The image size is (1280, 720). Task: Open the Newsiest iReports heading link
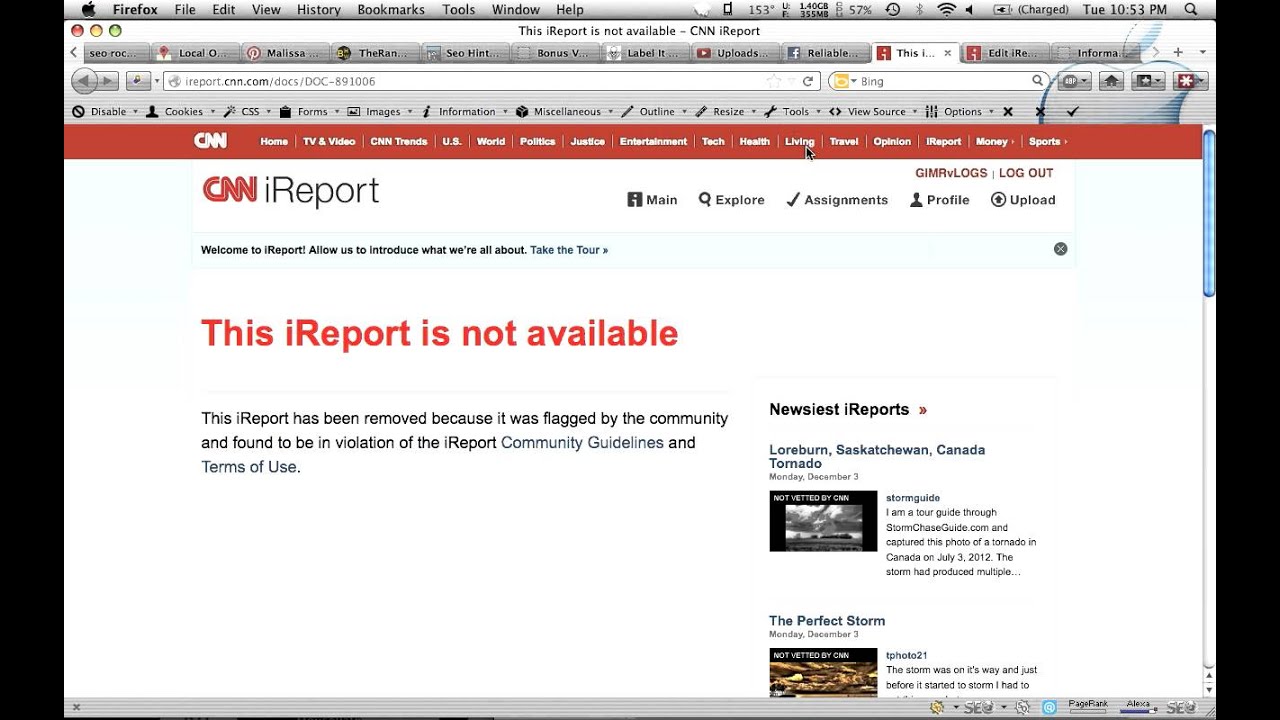[848, 409]
